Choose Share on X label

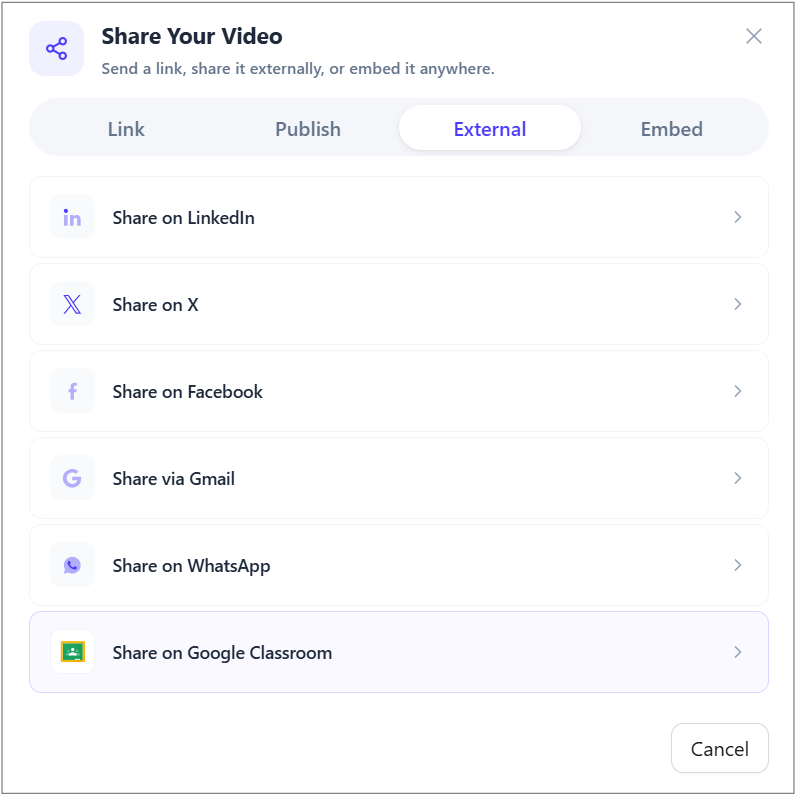tap(155, 305)
